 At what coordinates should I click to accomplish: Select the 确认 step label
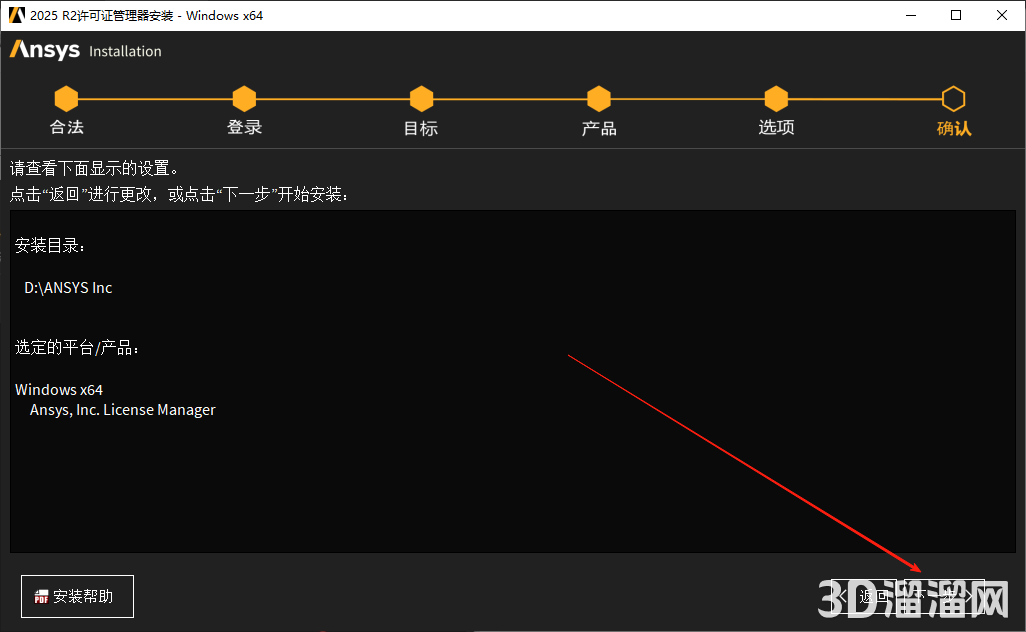tap(953, 128)
